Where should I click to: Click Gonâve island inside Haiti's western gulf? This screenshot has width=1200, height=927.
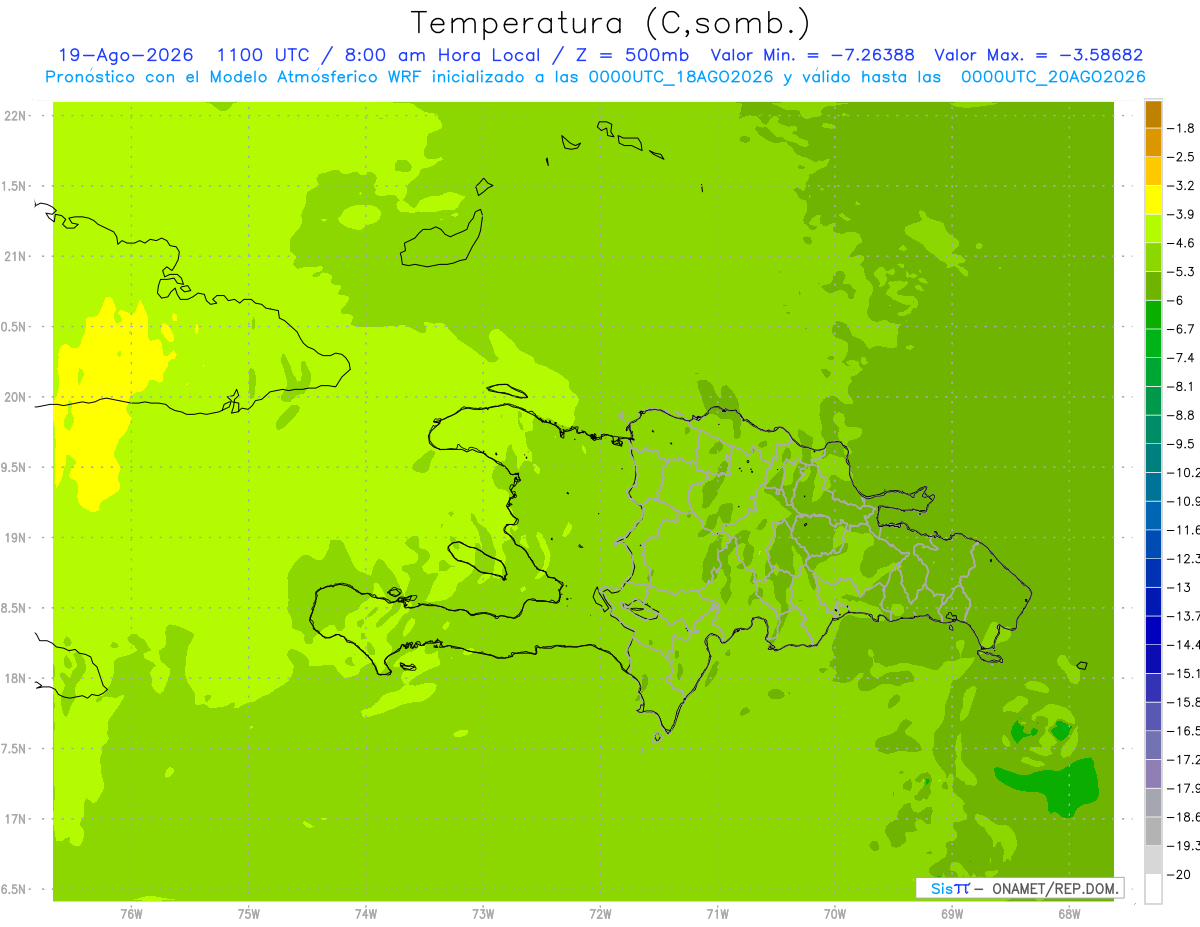(478, 560)
